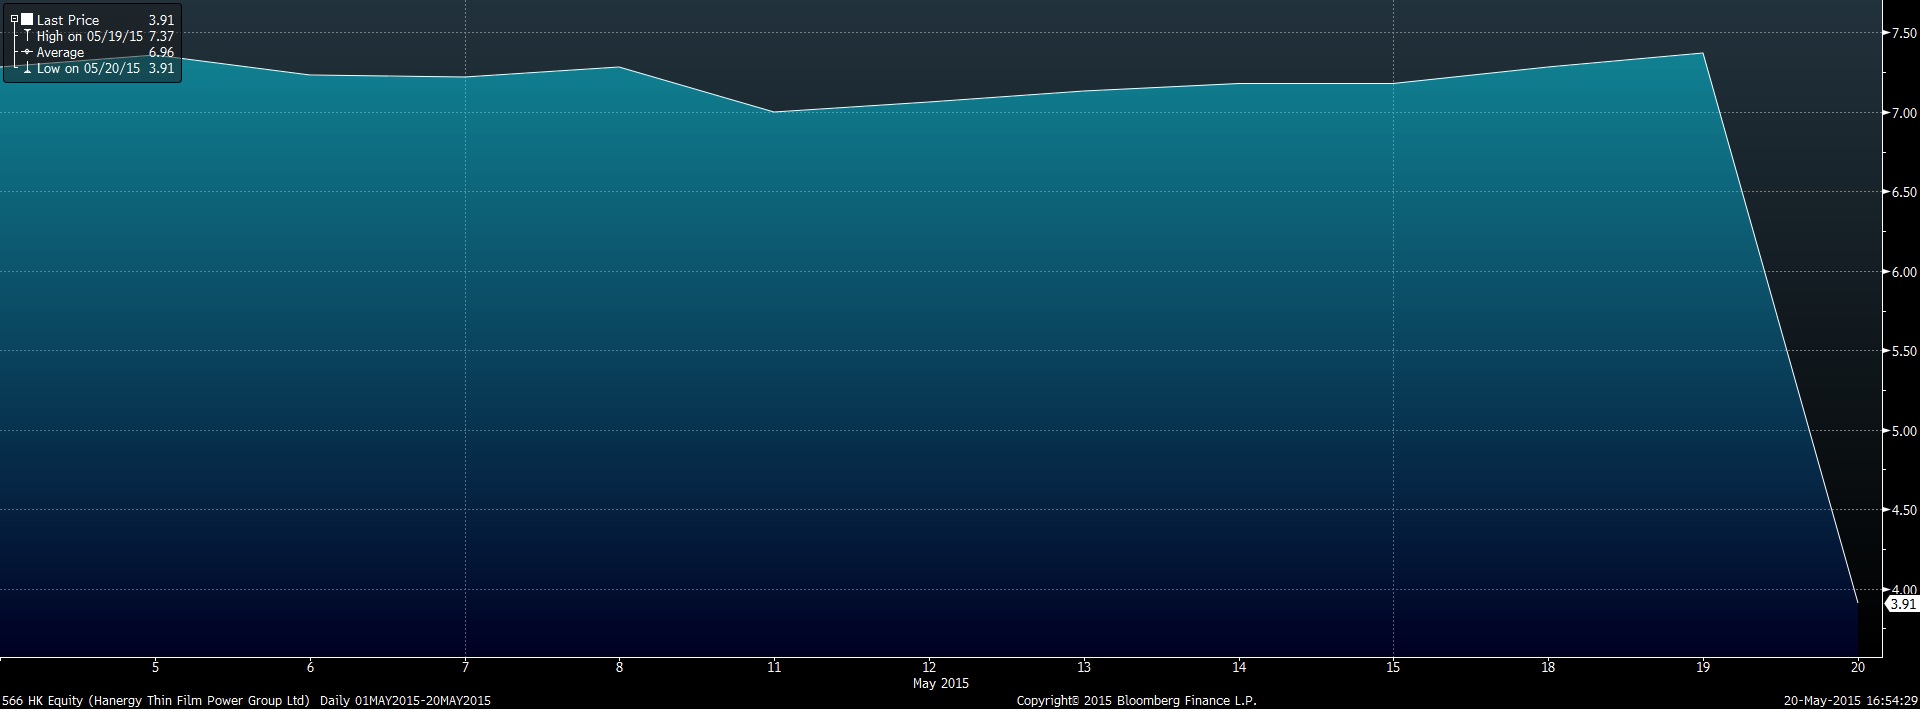Click the date 19 on the time axis

coord(1703,667)
